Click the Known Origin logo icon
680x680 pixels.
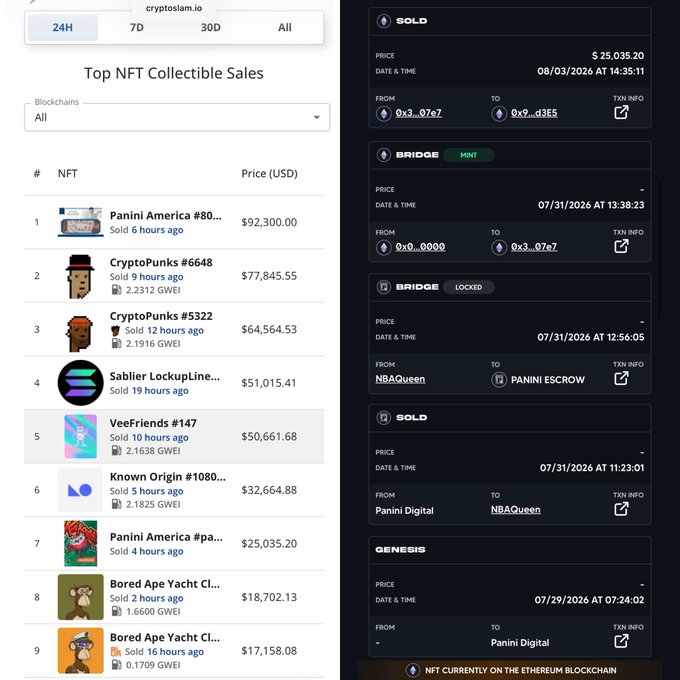coord(80,490)
